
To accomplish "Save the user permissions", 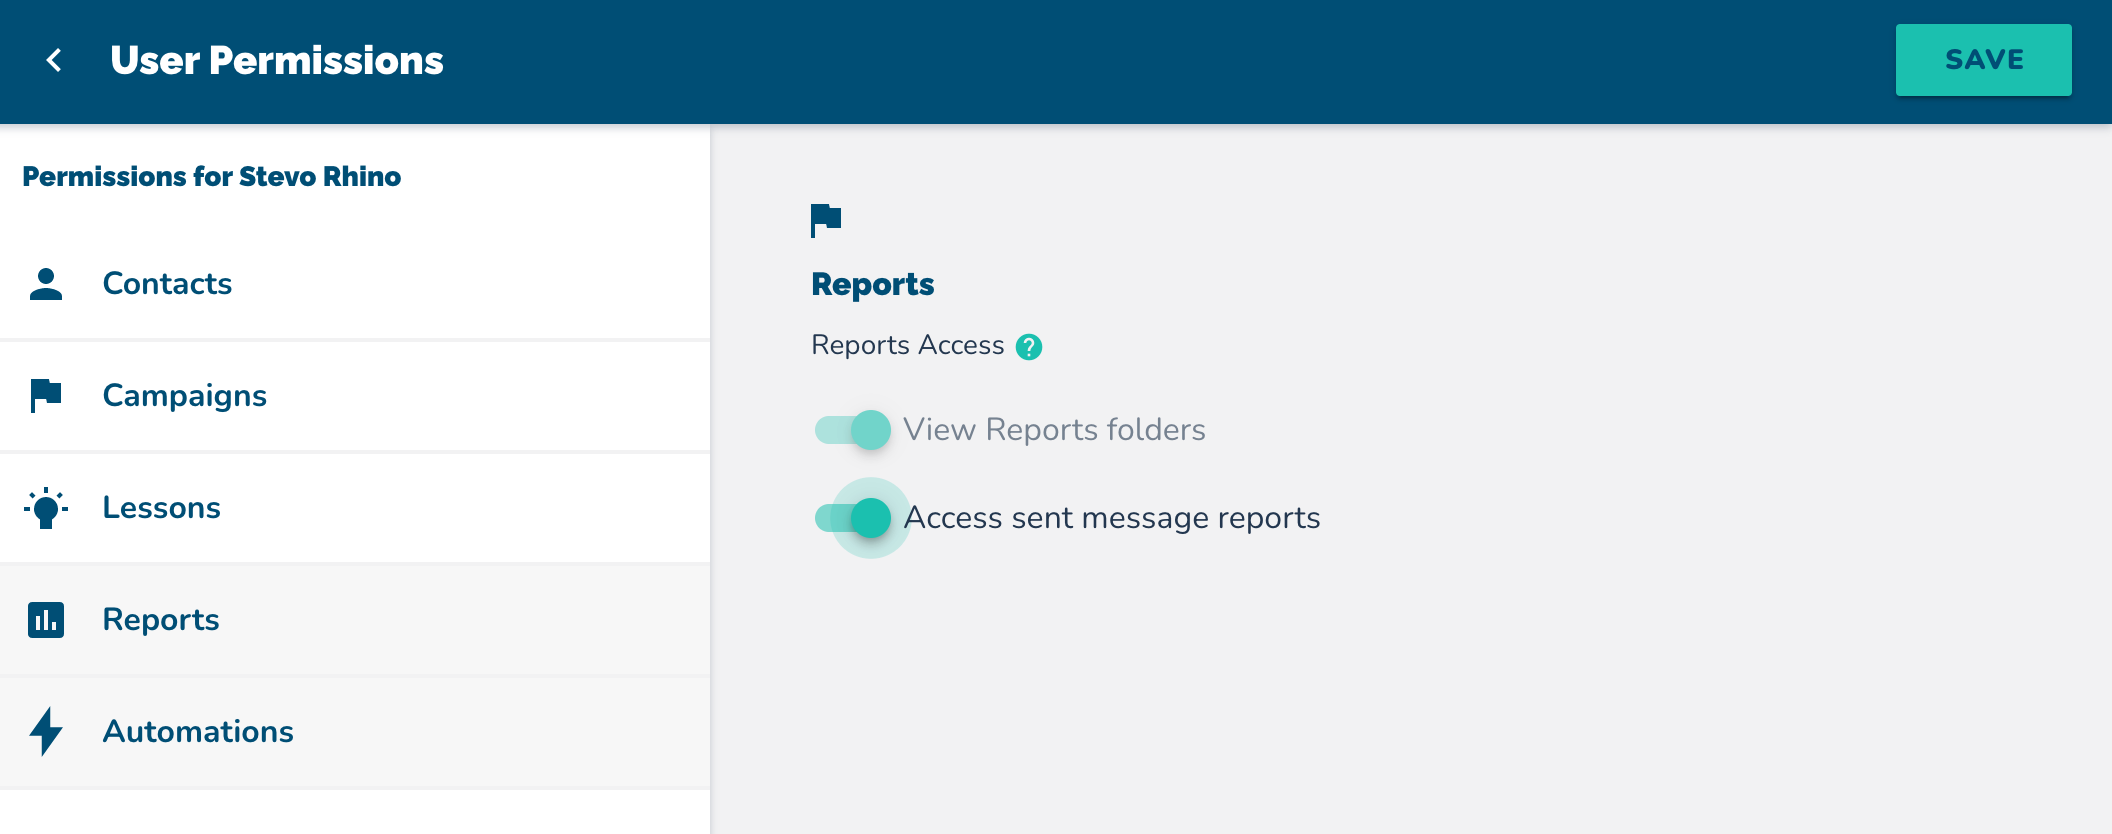I will point(1983,60).
